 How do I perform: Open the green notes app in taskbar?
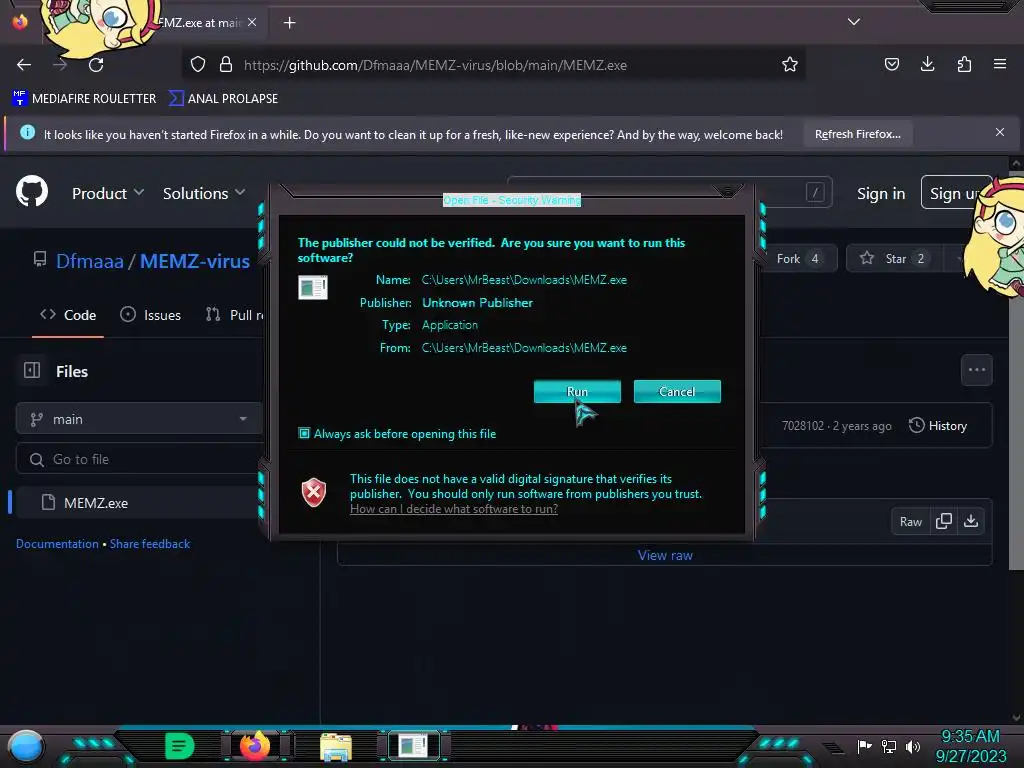[179, 746]
